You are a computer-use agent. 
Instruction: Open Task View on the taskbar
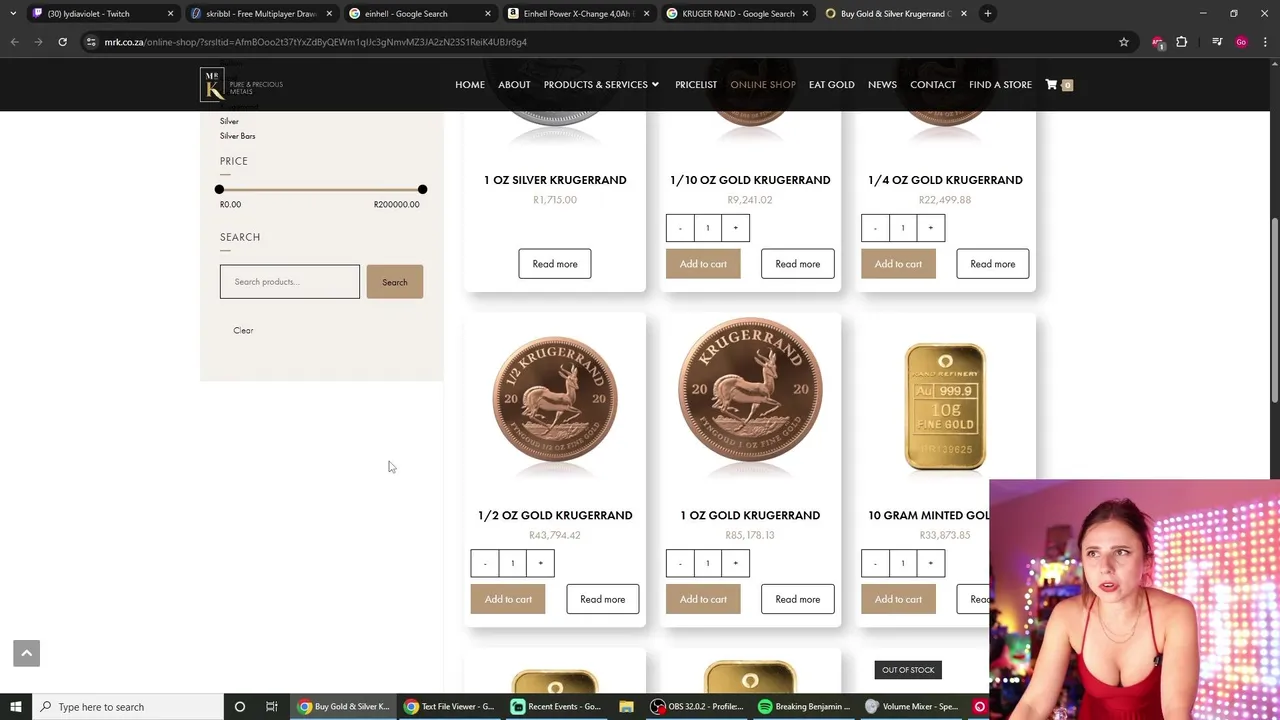pyautogui.click(x=271, y=707)
